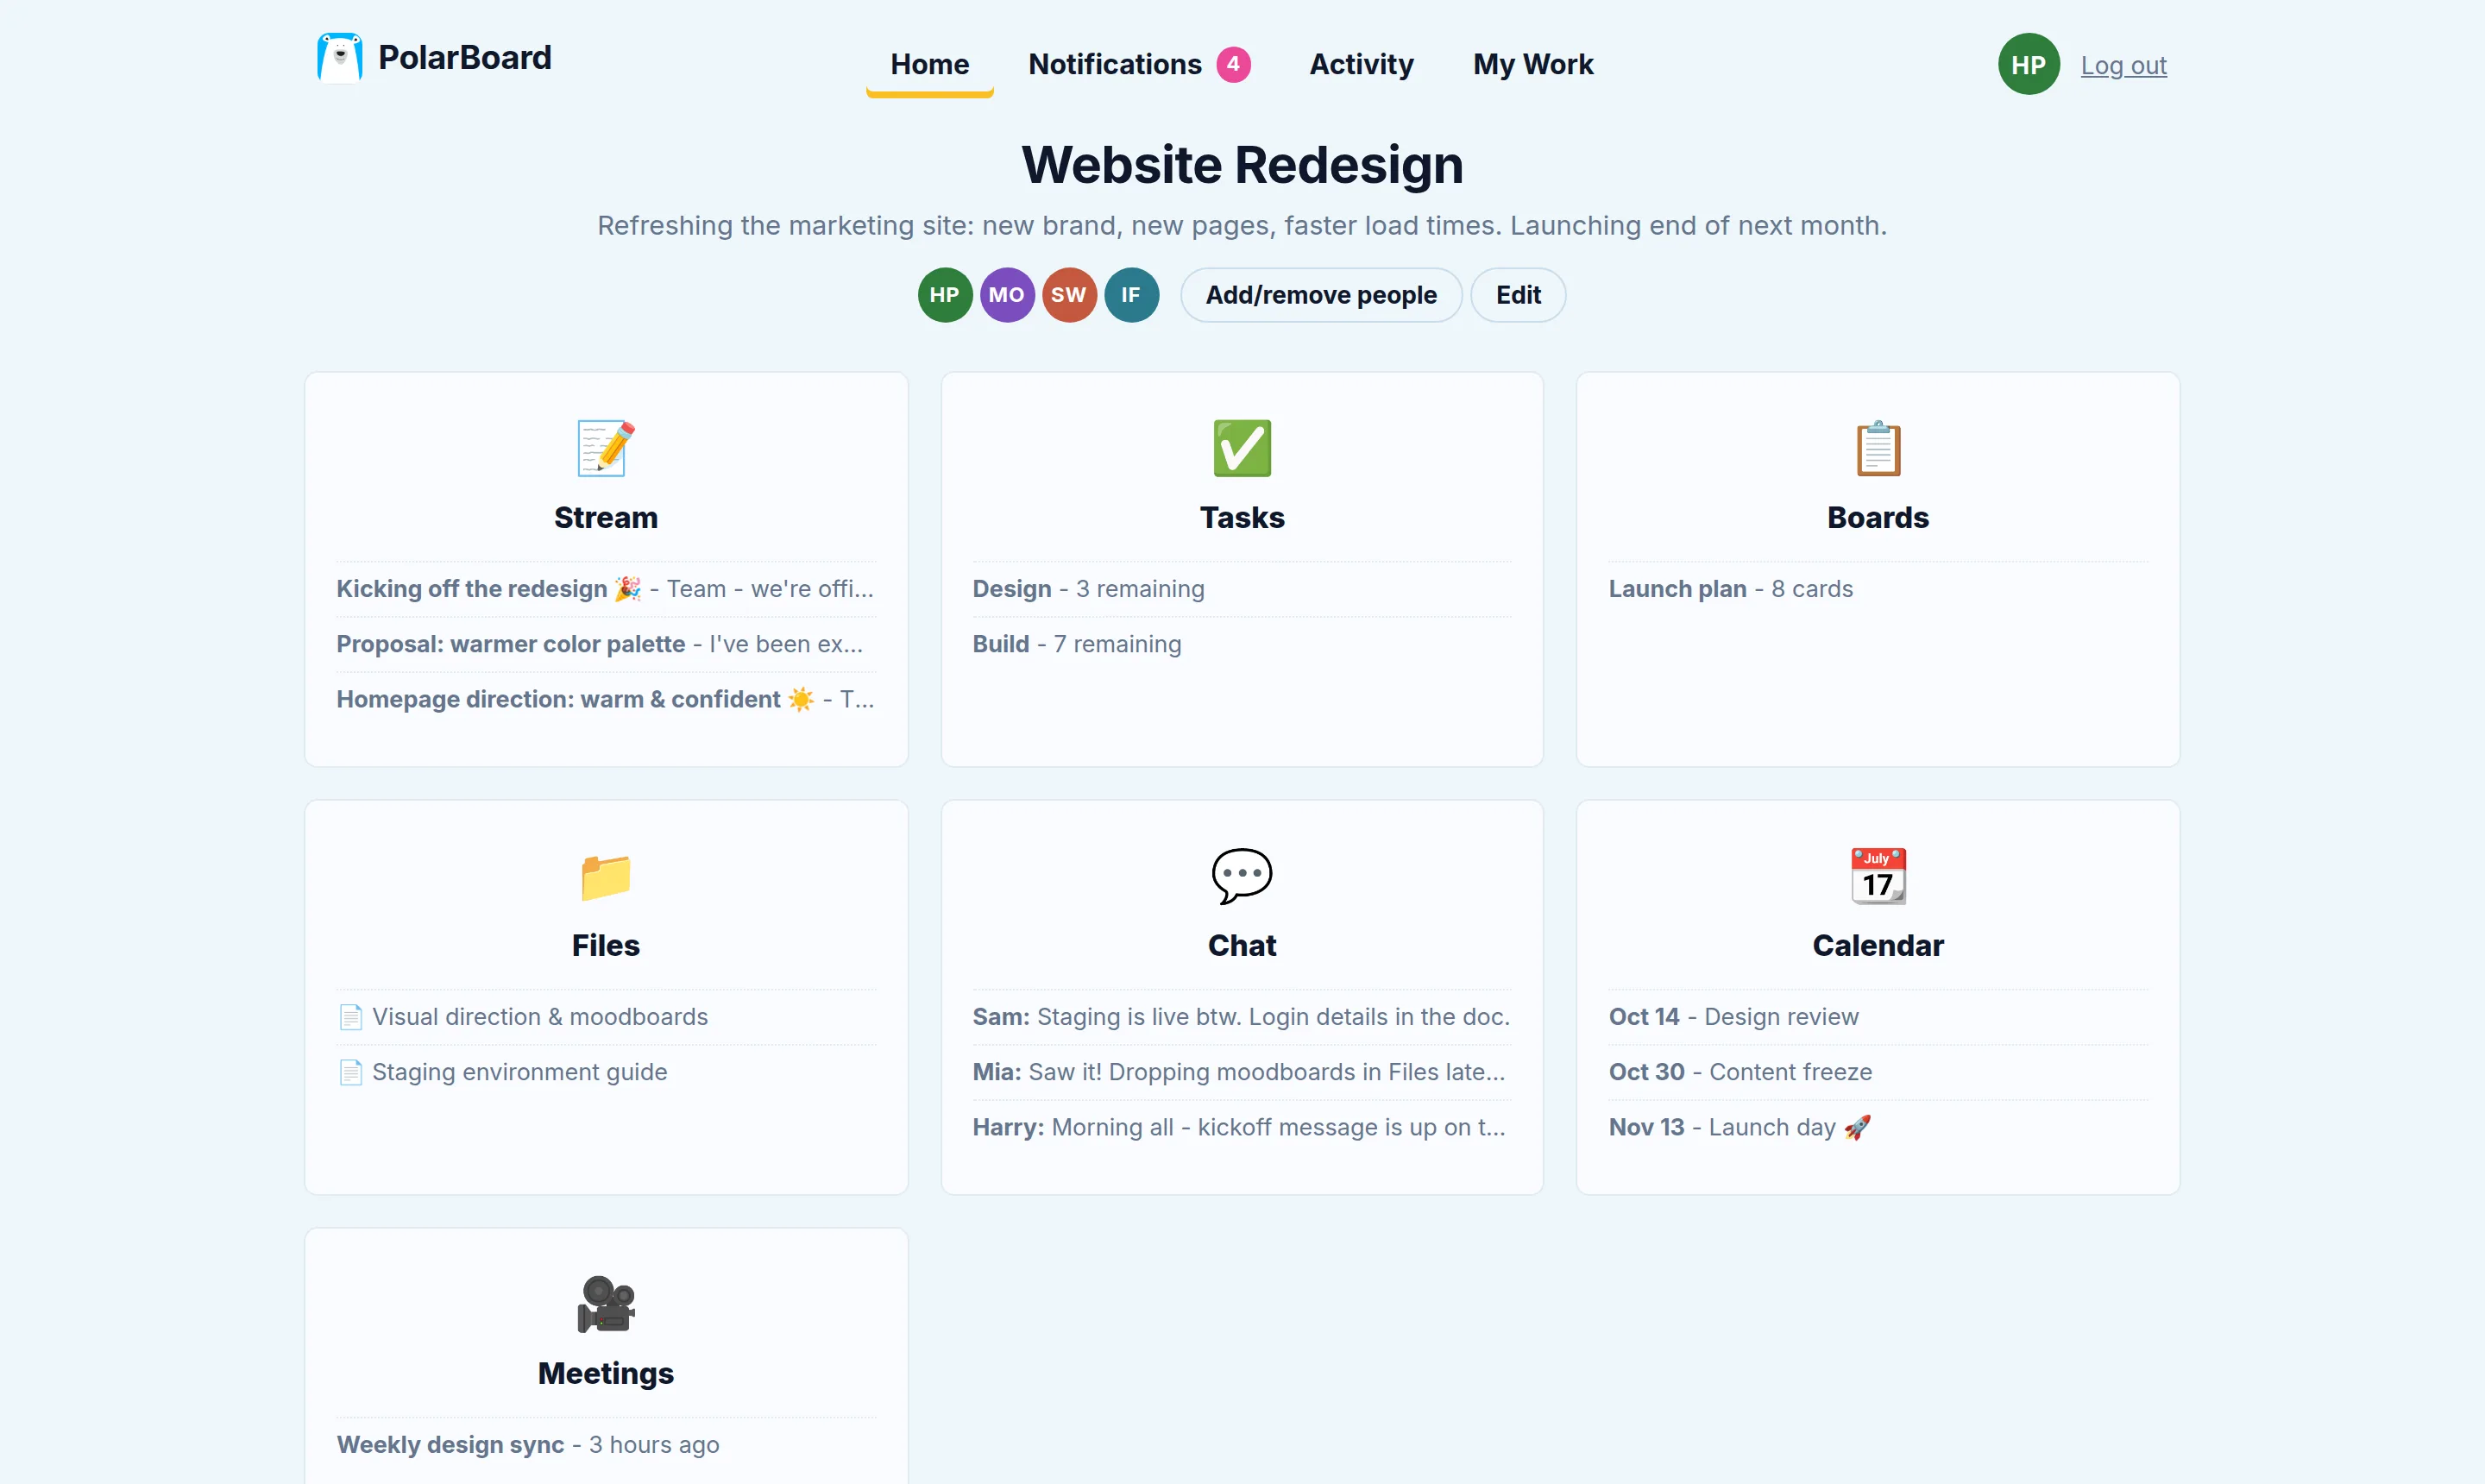Viewport: 2485px width, 1484px height.
Task: Open Sam's chat message about staging
Action: 1241,1017
